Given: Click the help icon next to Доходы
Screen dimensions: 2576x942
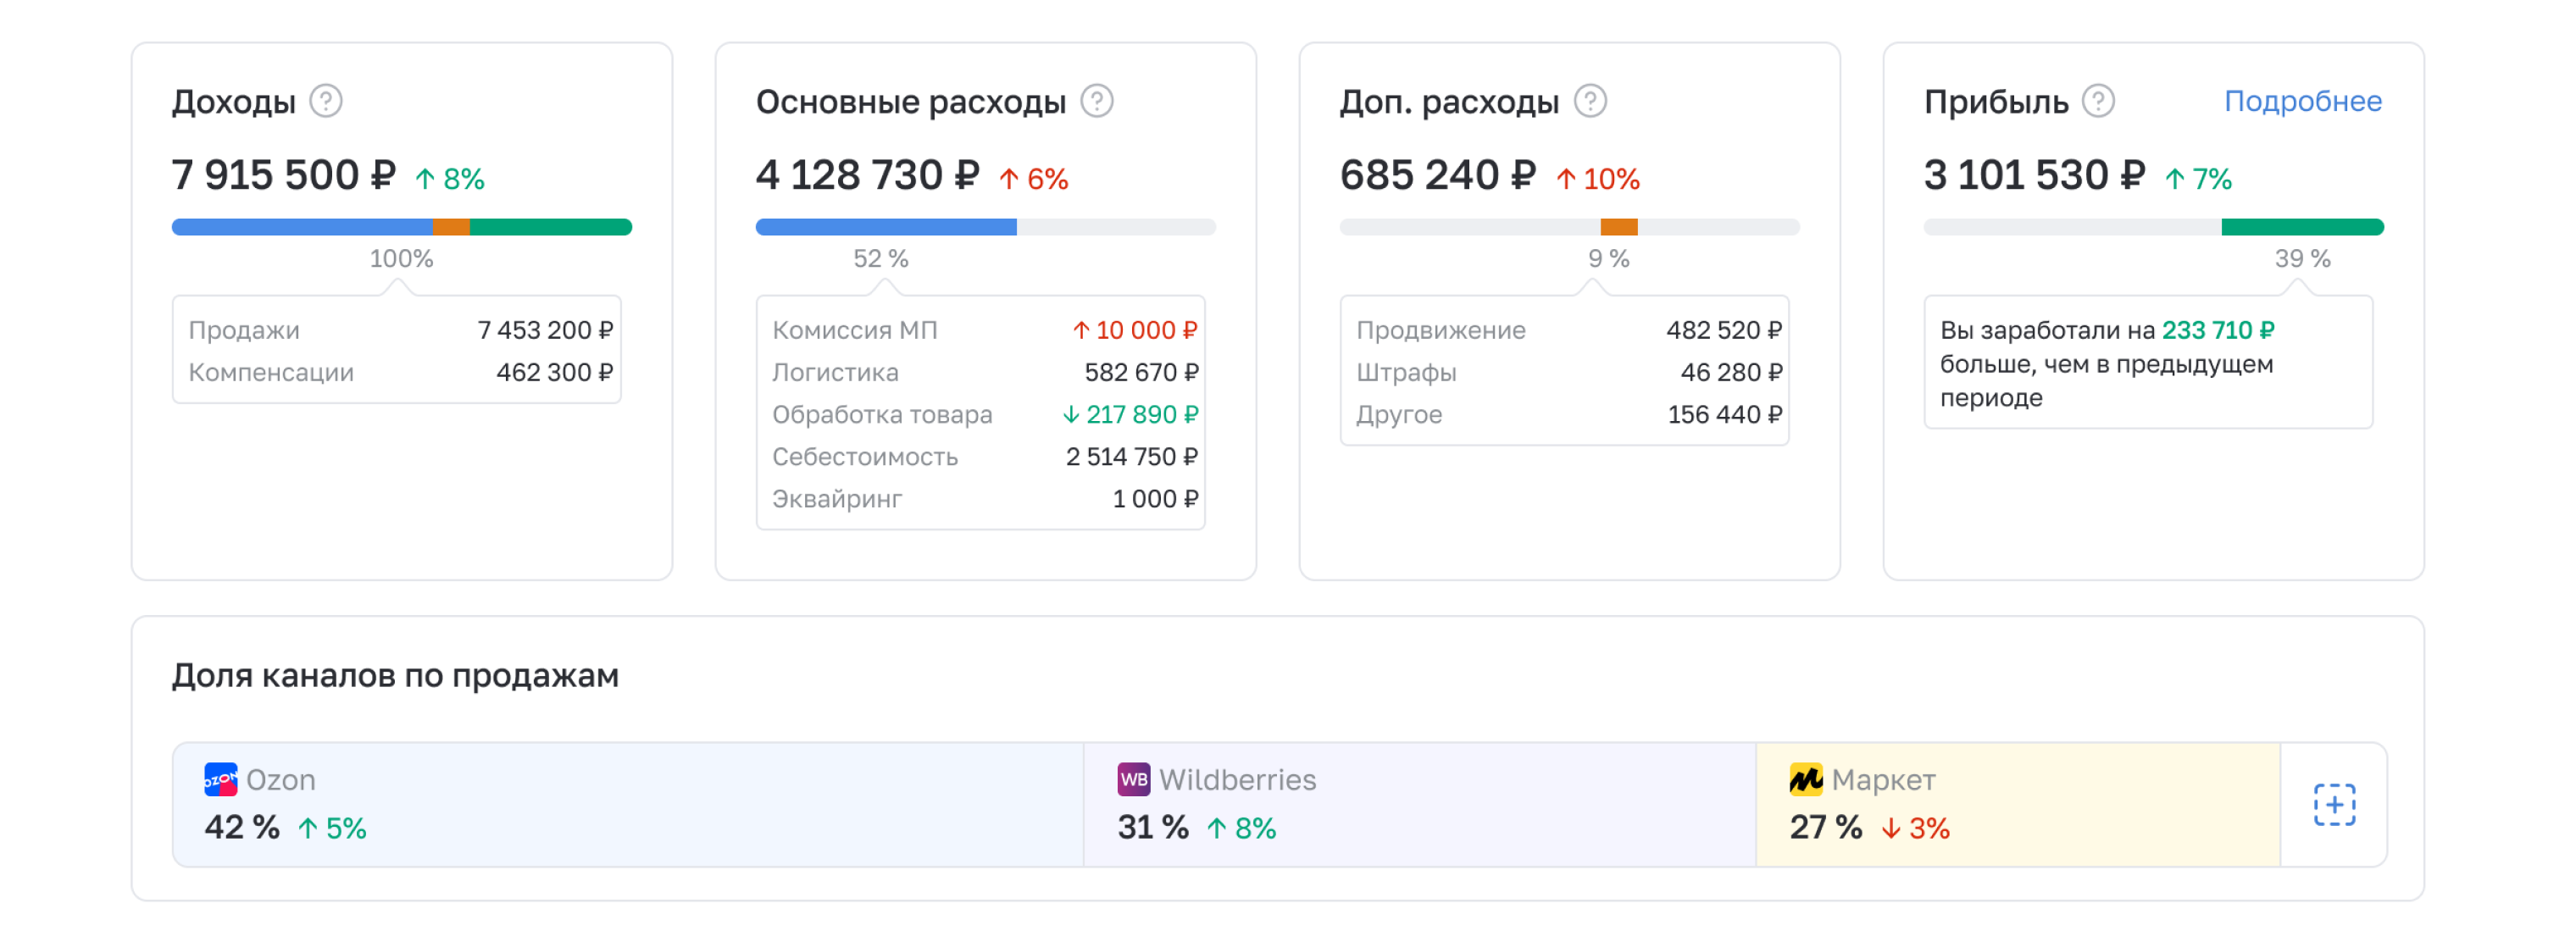Looking at the screenshot, I should pyautogui.click(x=325, y=101).
